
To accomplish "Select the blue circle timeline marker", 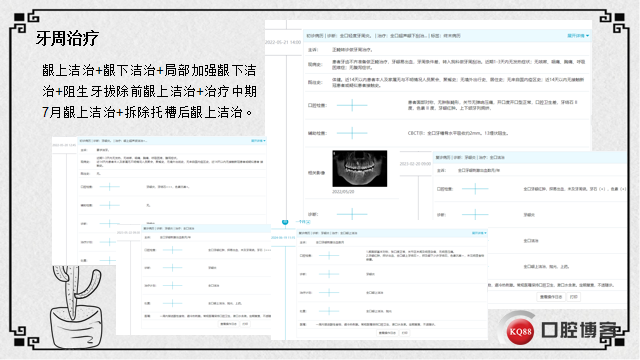I will coord(285,222).
